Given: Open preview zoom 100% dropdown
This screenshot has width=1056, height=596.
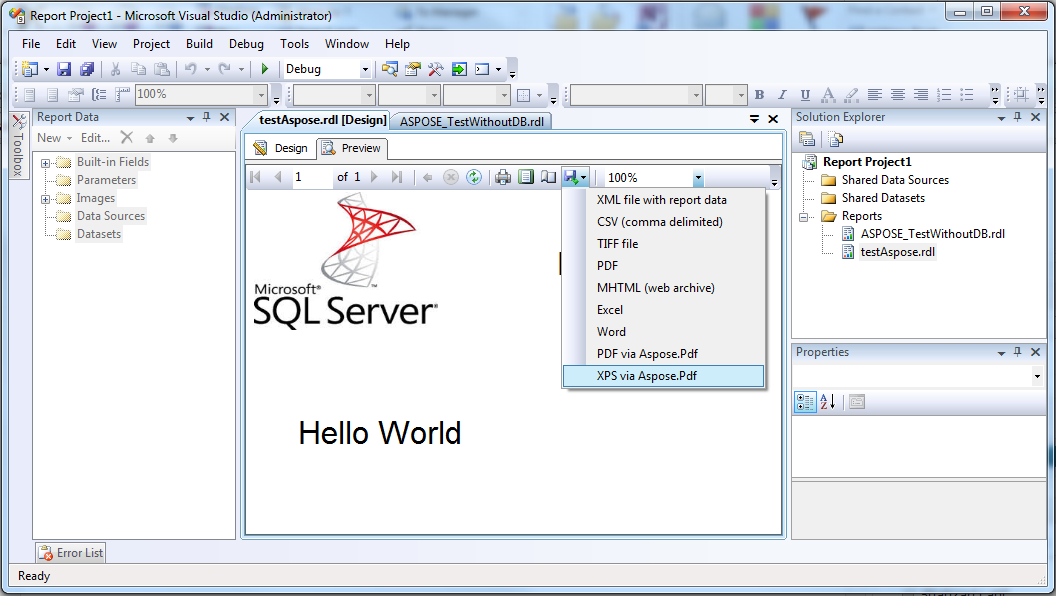Looking at the screenshot, I should (x=698, y=178).
